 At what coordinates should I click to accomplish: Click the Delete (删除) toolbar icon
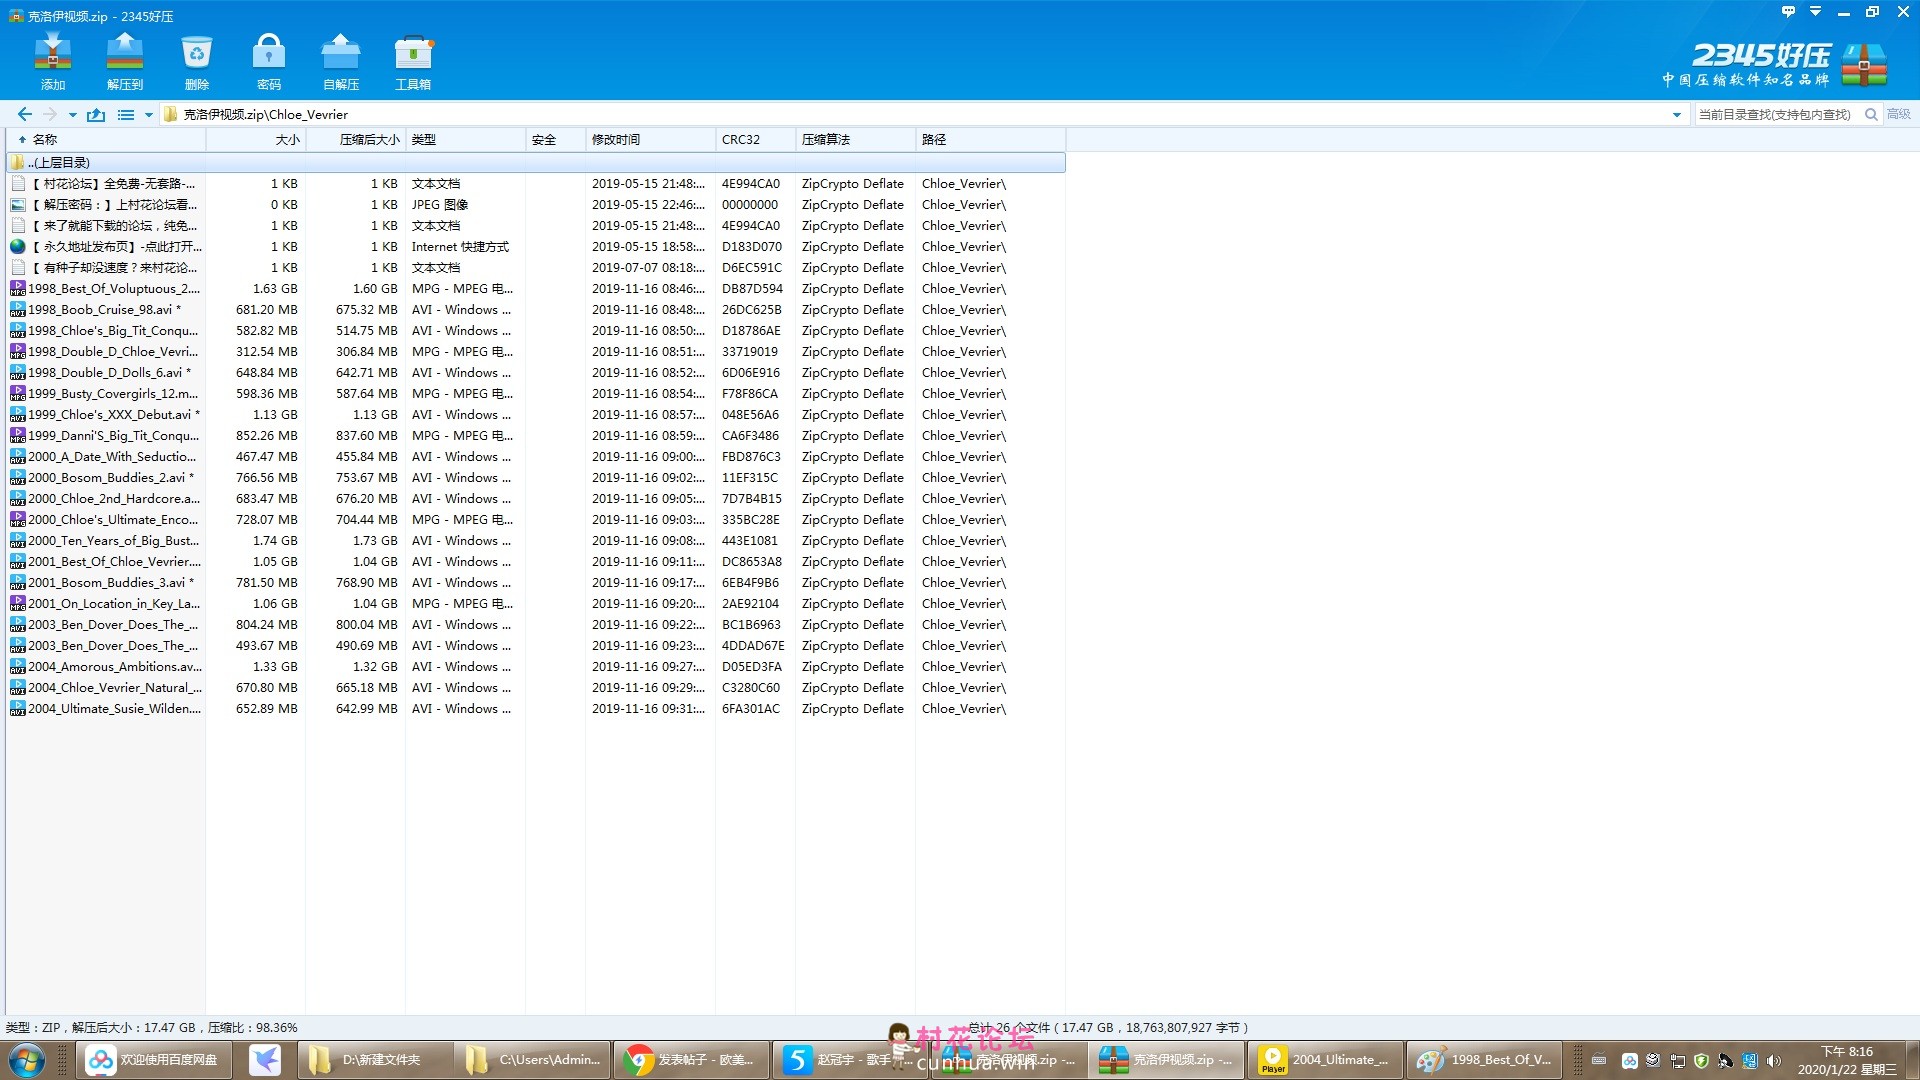(x=197, y=62)
